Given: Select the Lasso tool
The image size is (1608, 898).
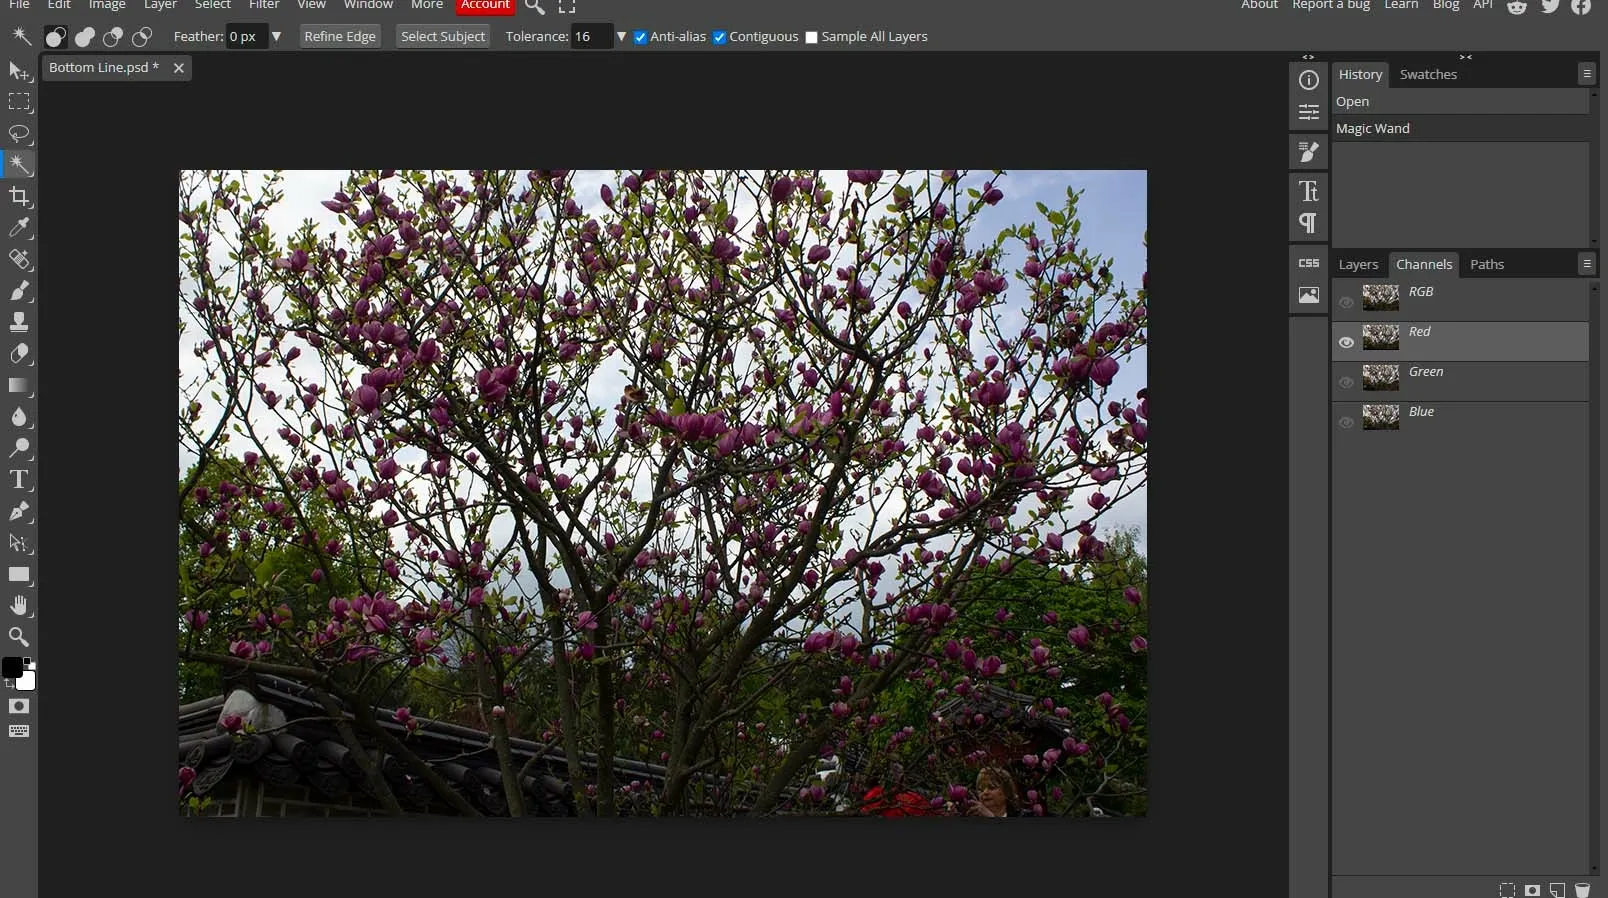Looking at the screenshot, I should pos(19,133).
